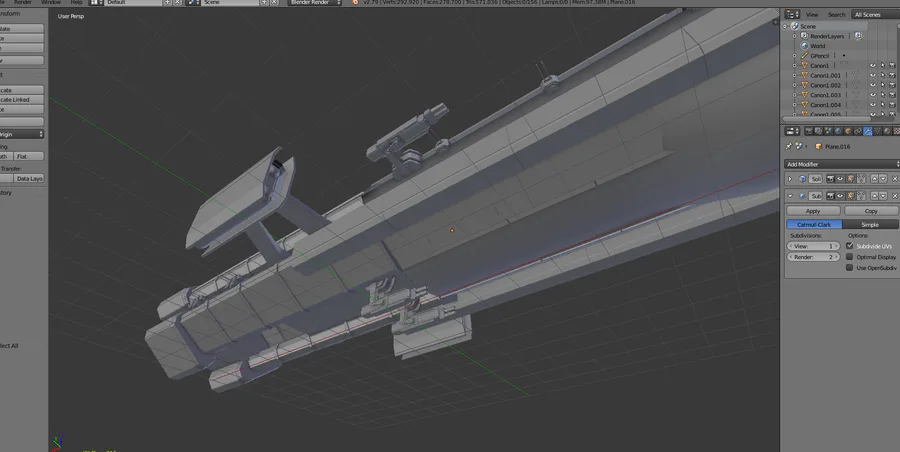Open the Modifiers wrench tab

click(x=868, y=131)
